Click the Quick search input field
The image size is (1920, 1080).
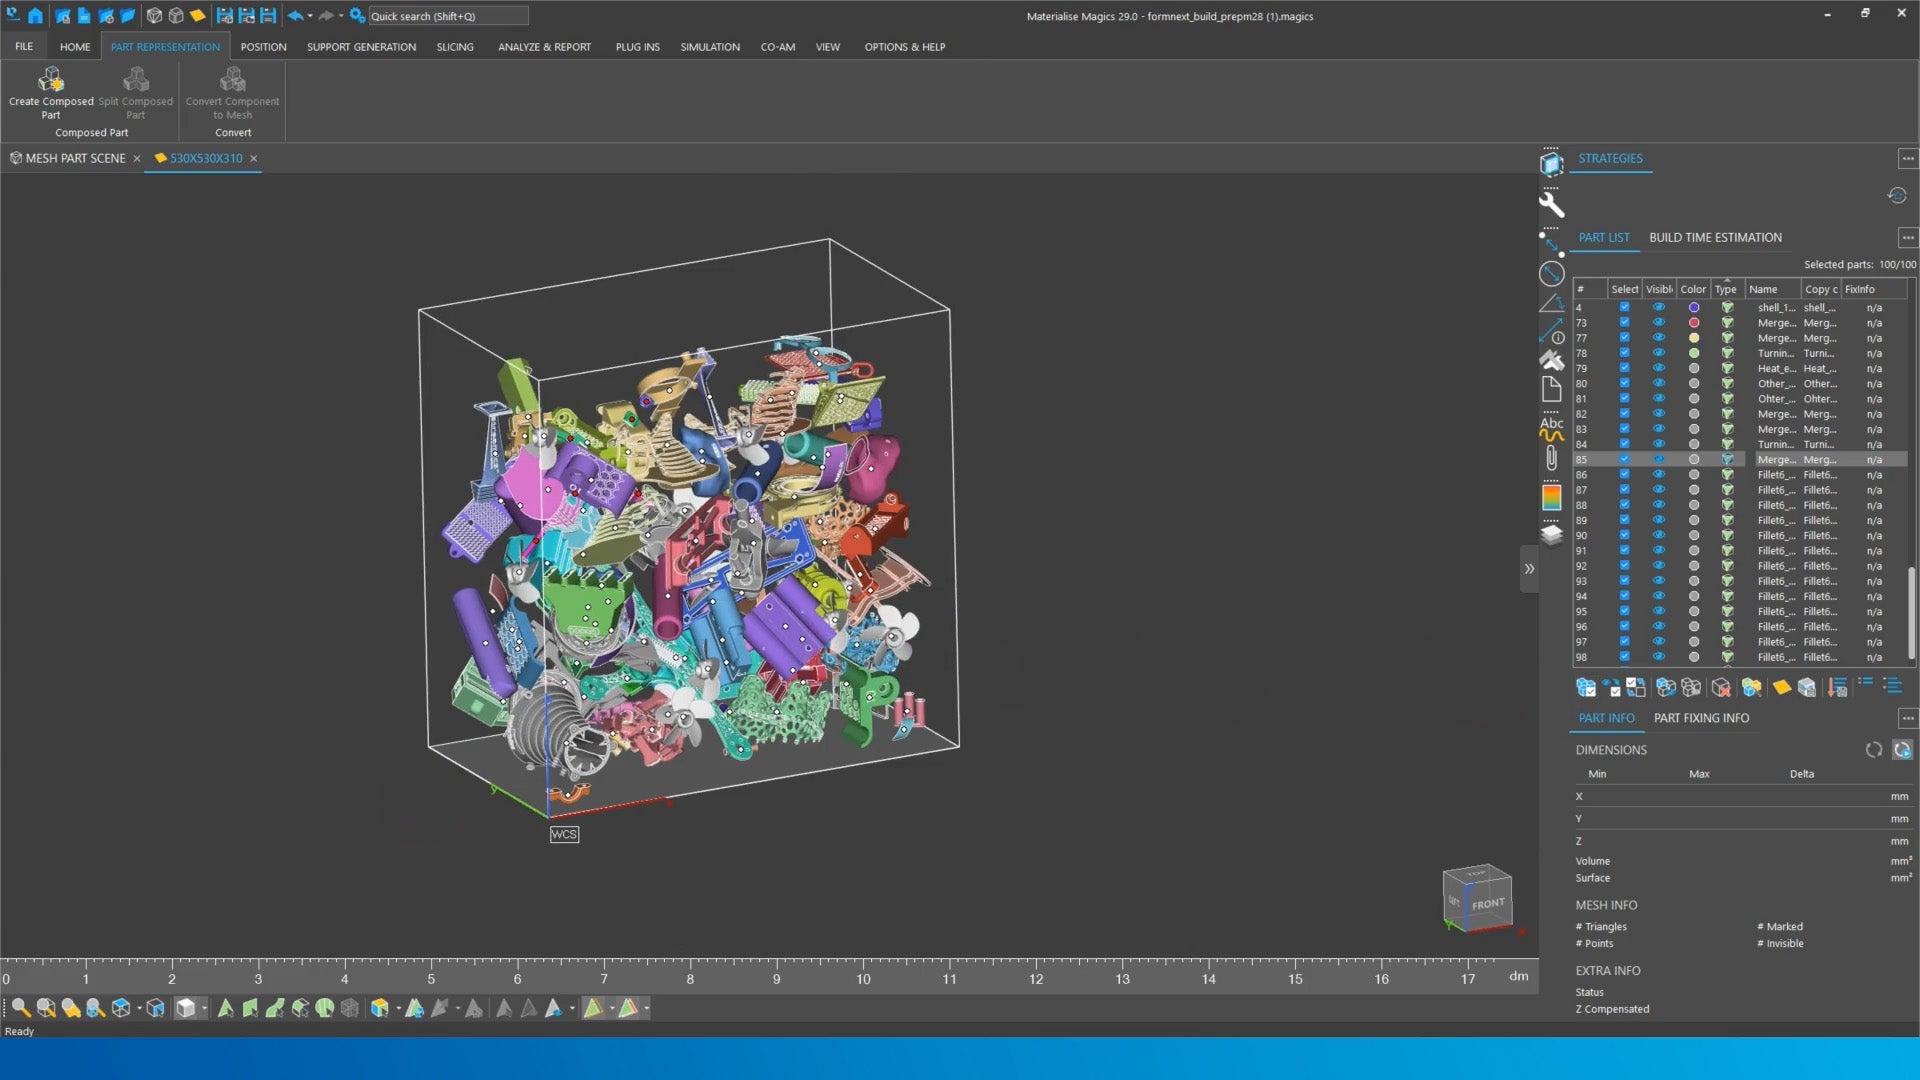pos(447,16)
